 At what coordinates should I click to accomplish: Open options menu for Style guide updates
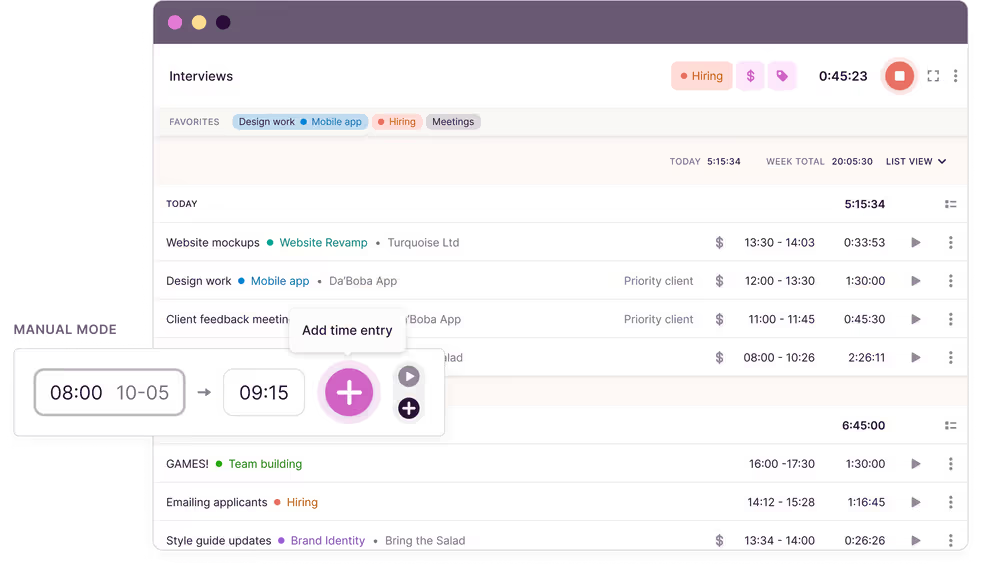point(950,540)
